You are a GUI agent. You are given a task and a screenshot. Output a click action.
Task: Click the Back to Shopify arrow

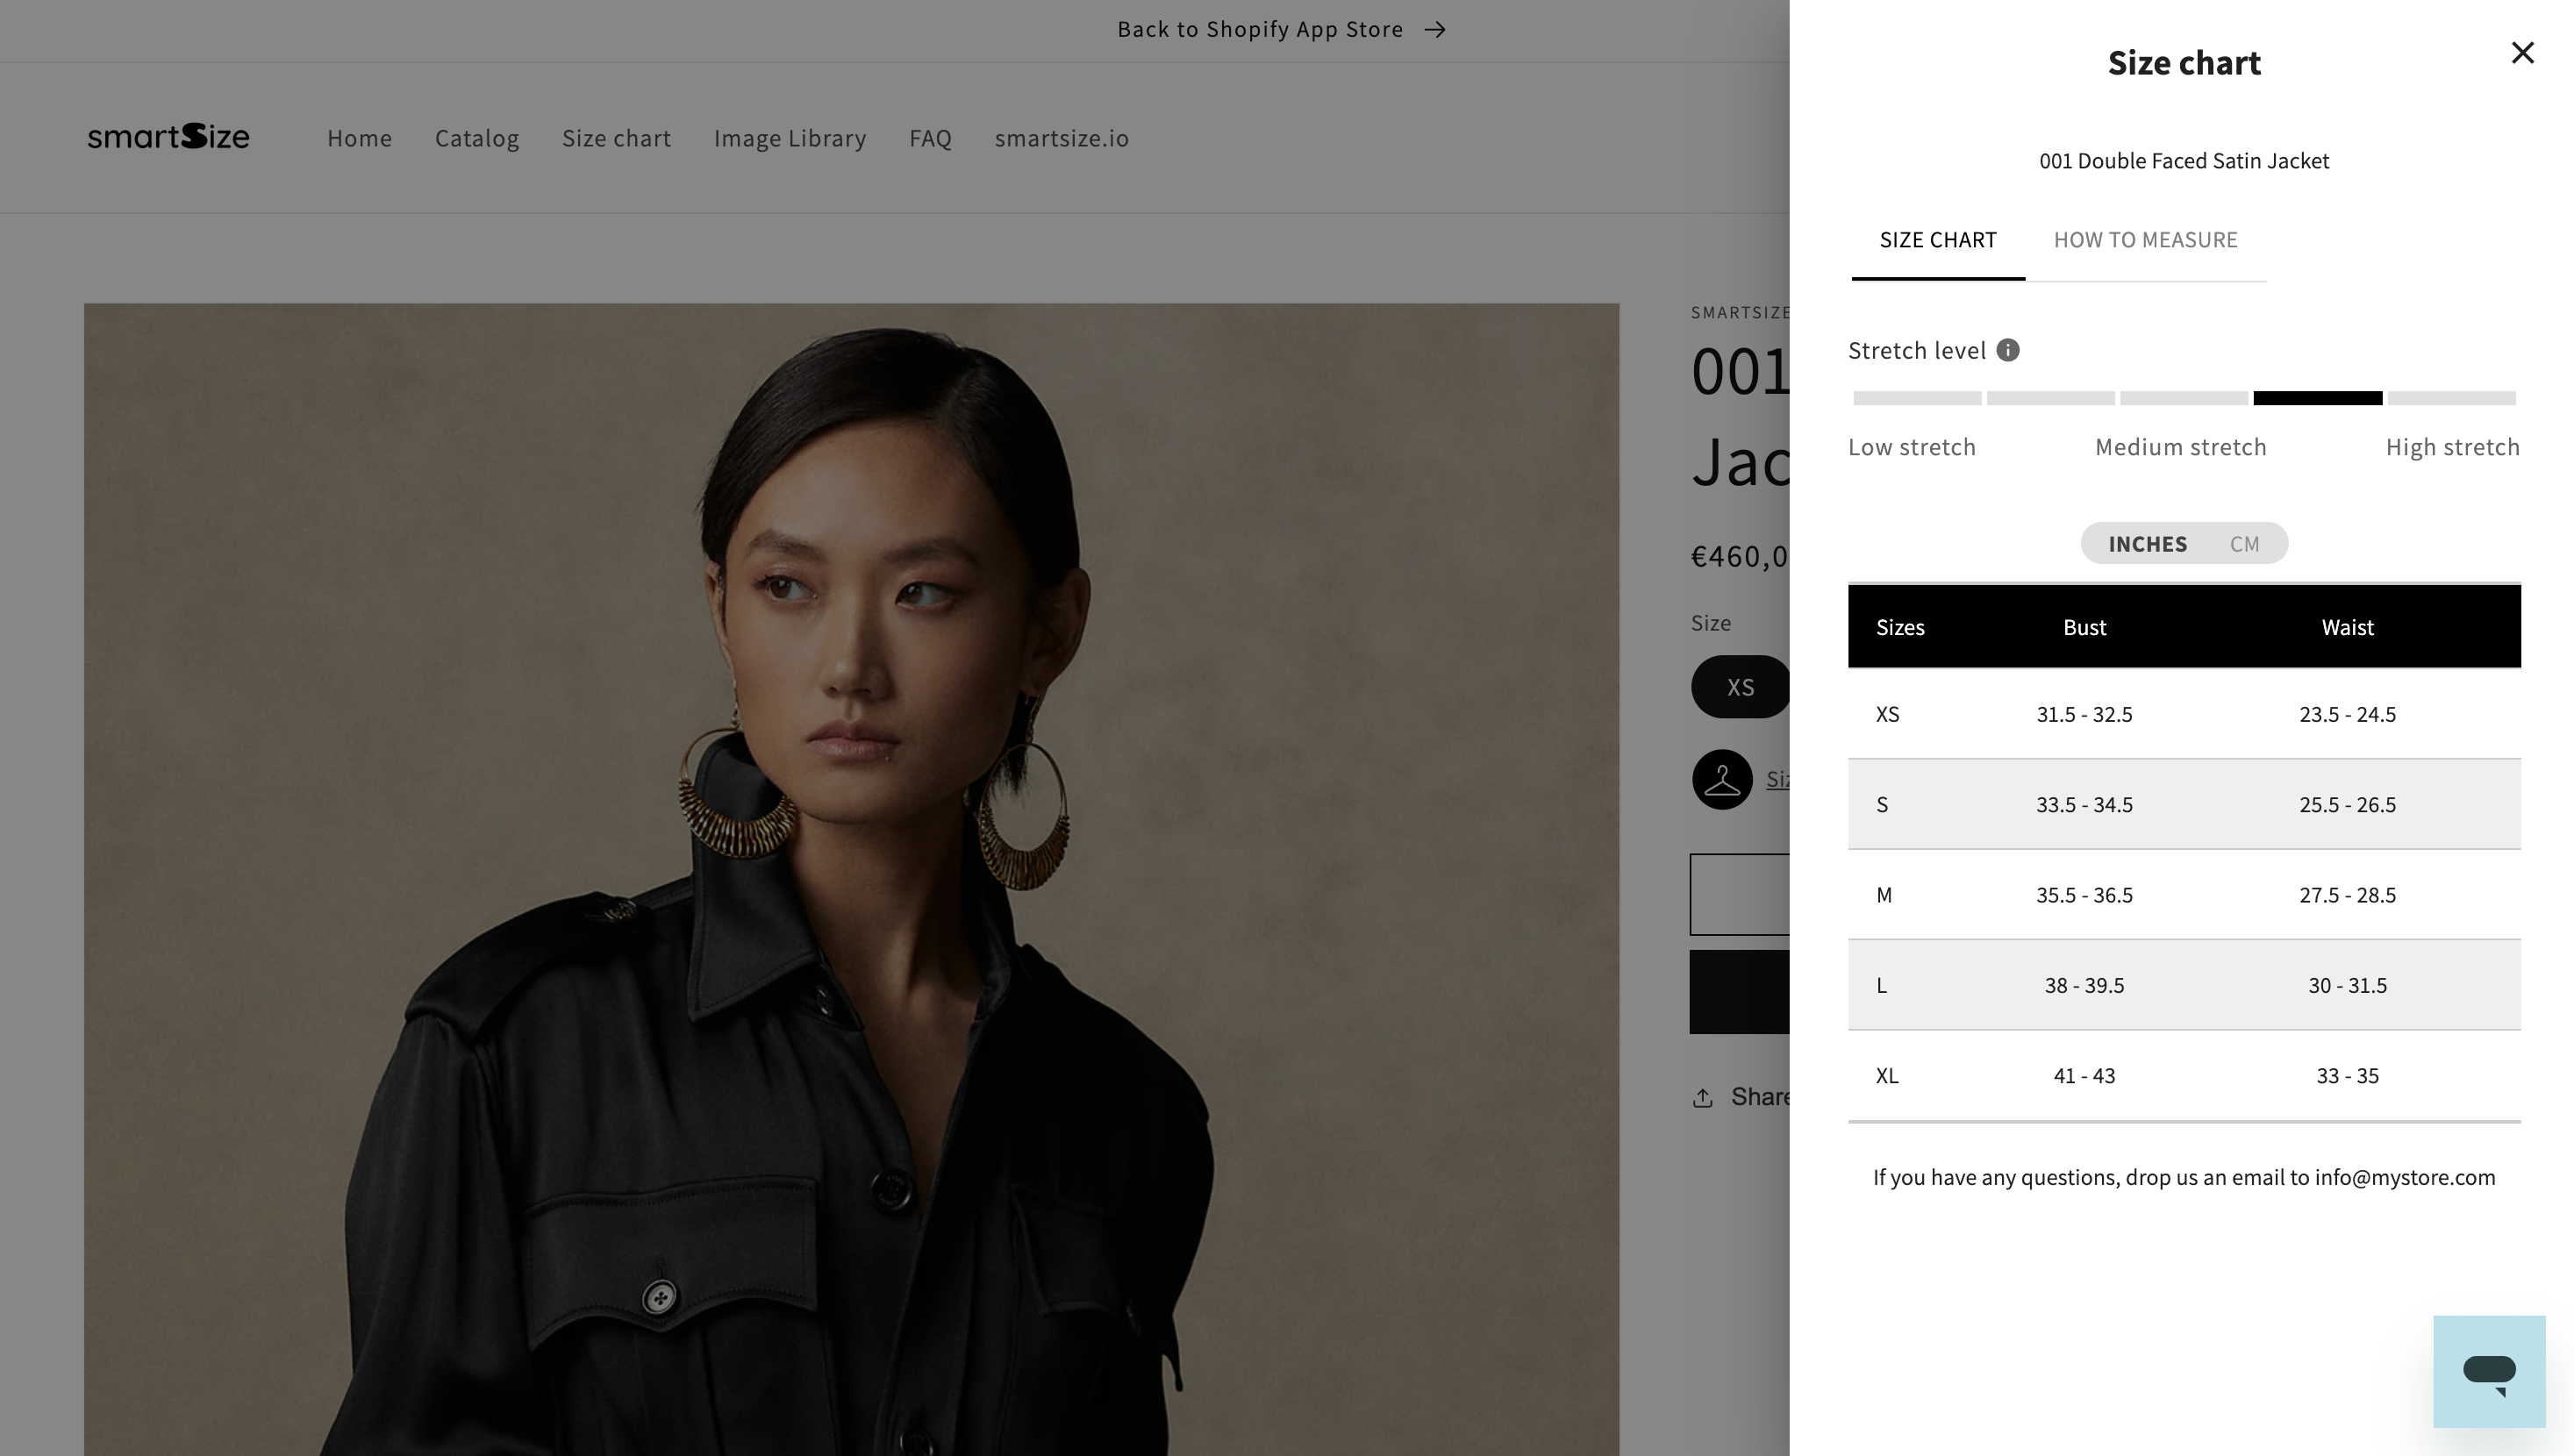click(1435, 30)
